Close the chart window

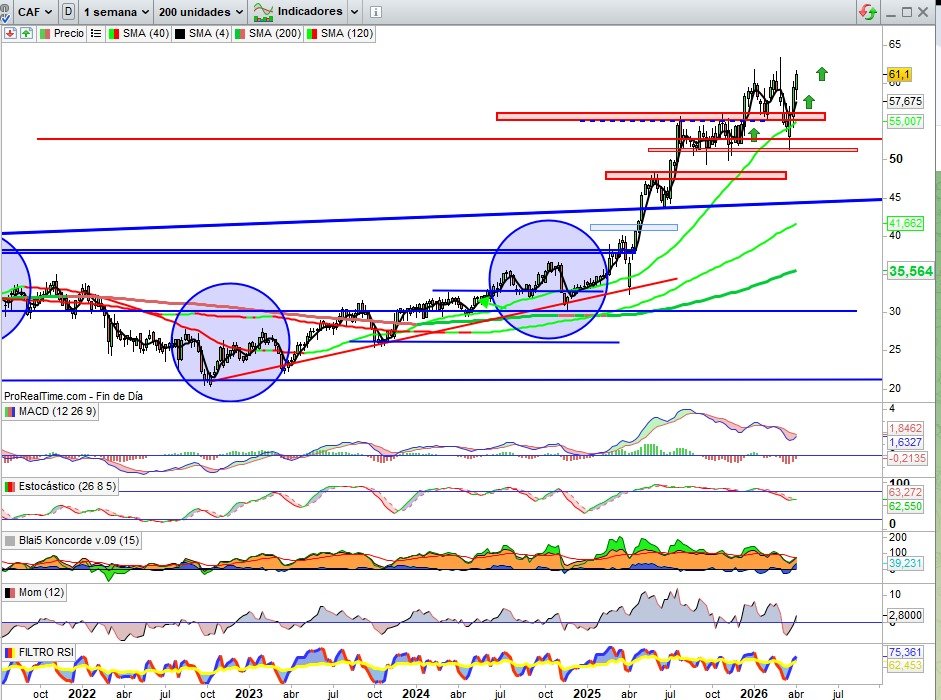(x=923, y=12)
